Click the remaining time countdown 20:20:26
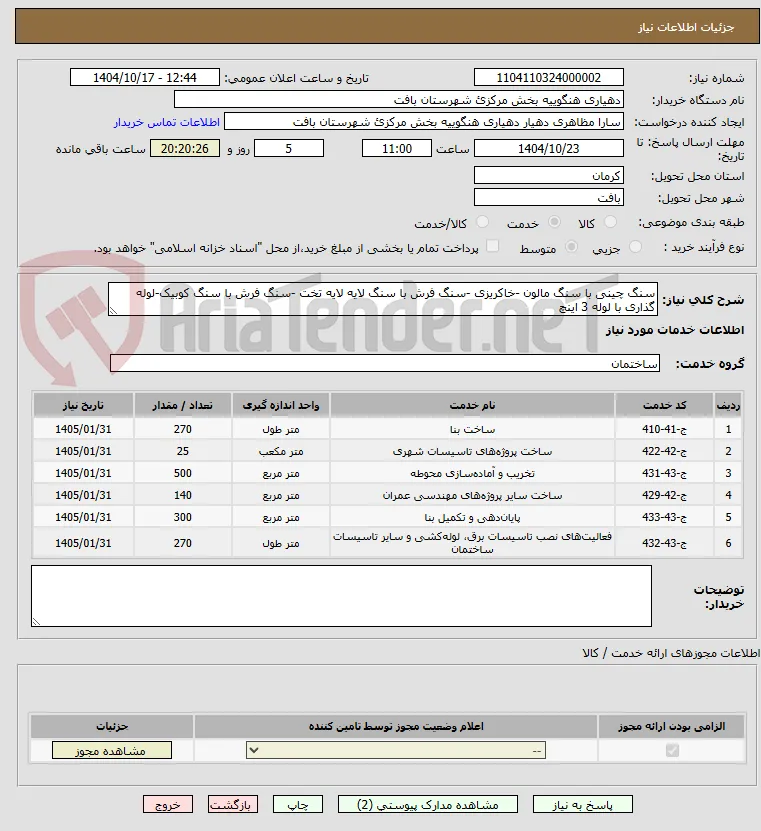The image size is (761, 831). tap(184, 148)
